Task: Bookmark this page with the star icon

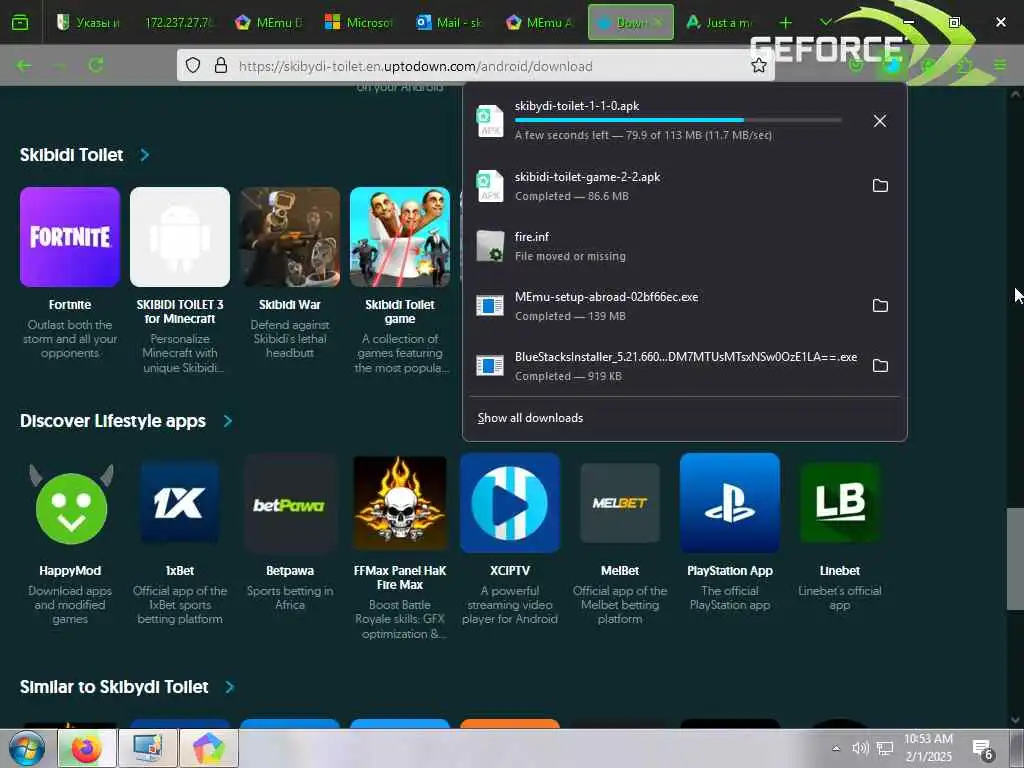Action: tap(758, 65)
